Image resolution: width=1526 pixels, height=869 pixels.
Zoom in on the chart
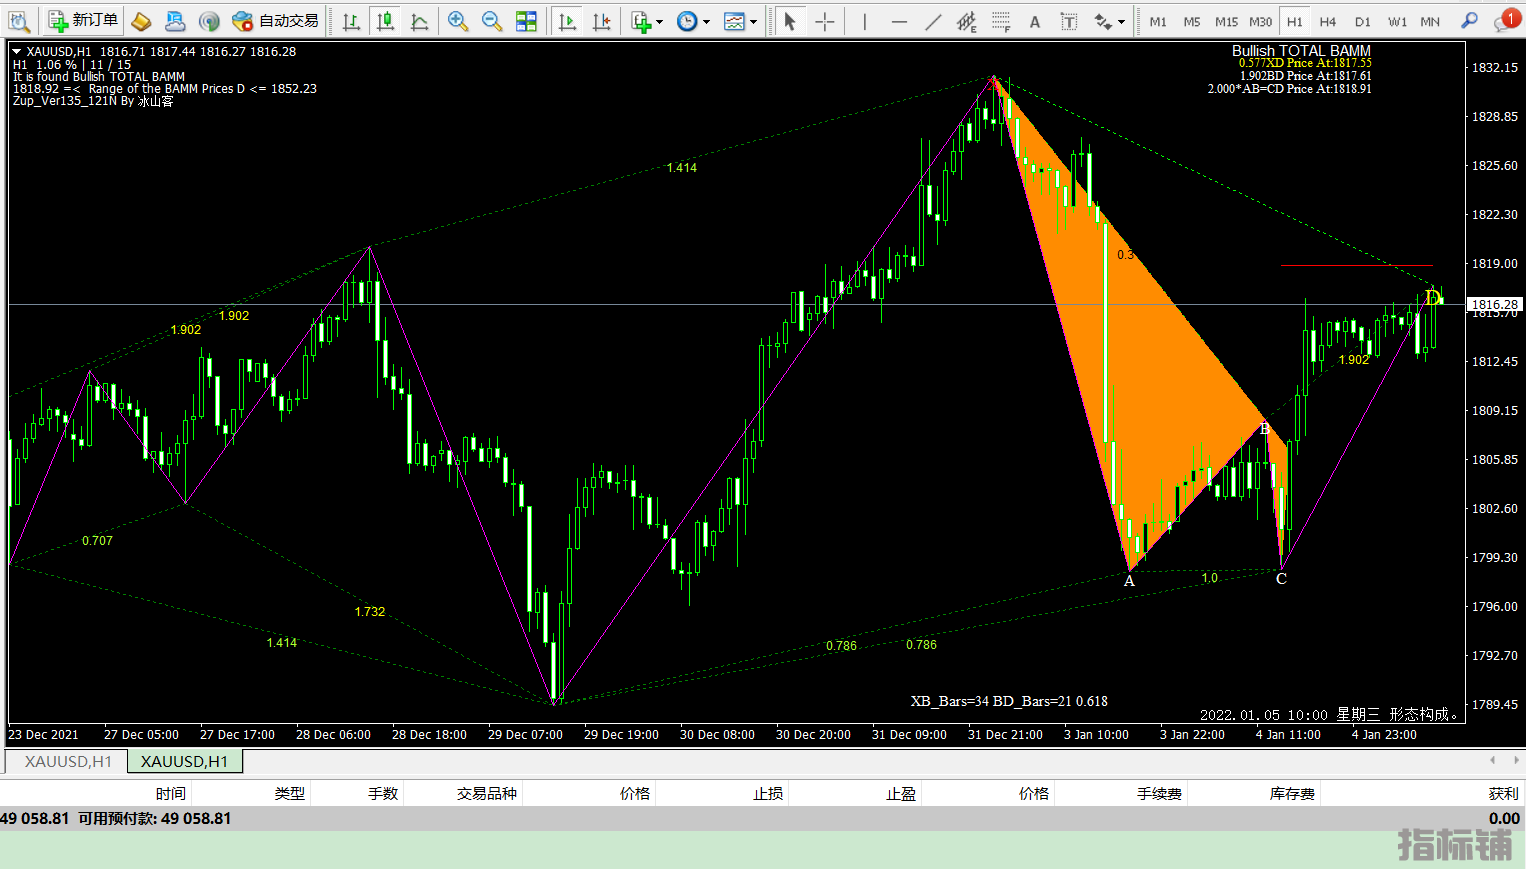(x=458, y=21)
